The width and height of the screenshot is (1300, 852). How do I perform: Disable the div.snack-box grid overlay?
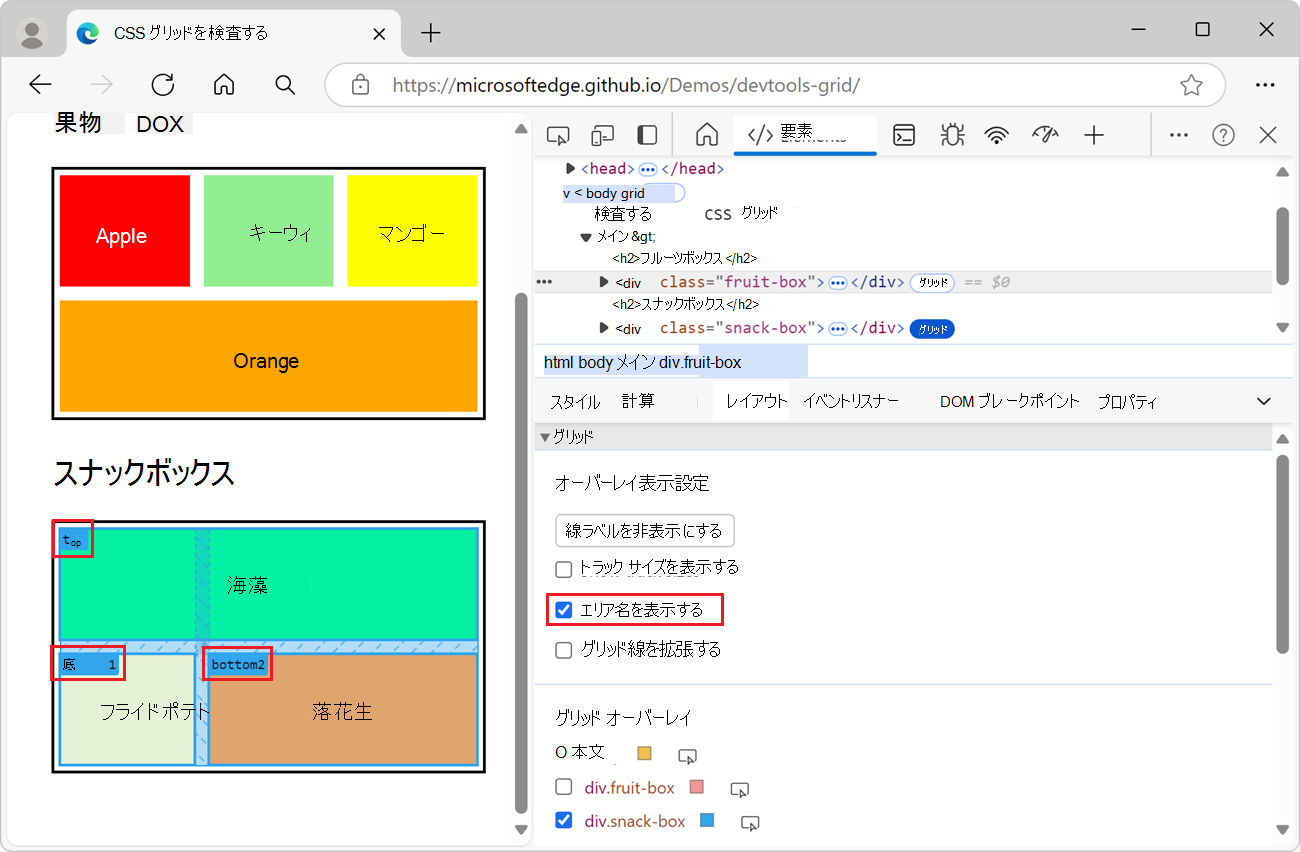pyautogui.click(x=563, y=821)
